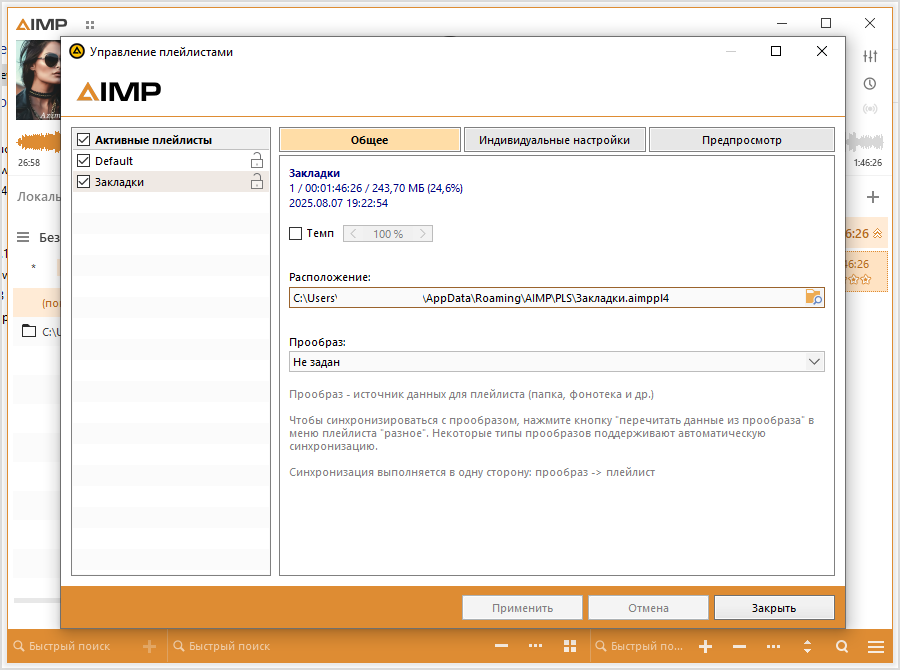Image resolution: width=900 pixels, height=670 pixels.
Task: Click the plus icon to add a playlist tab
Action: (x=873, y=197)
